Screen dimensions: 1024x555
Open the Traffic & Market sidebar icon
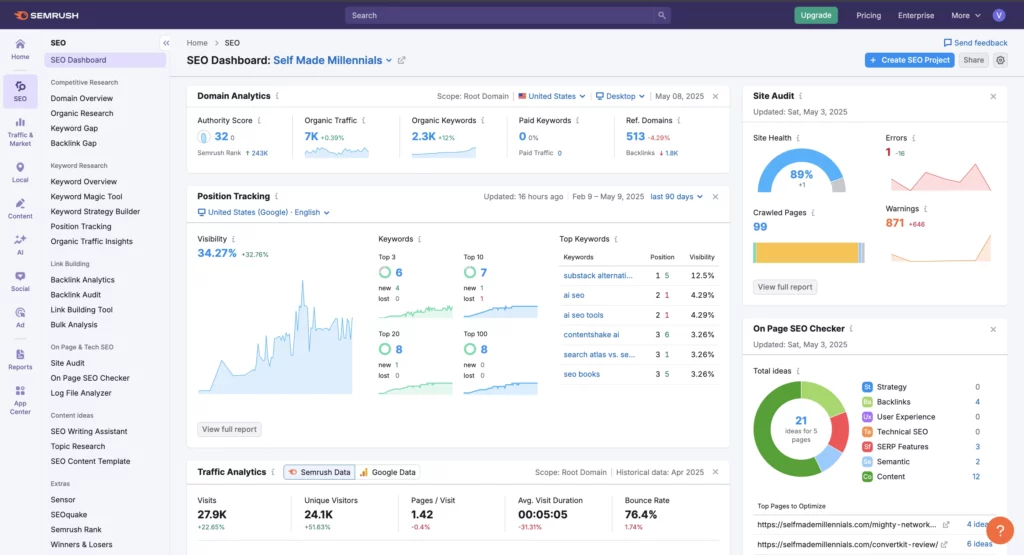point(20,132)
